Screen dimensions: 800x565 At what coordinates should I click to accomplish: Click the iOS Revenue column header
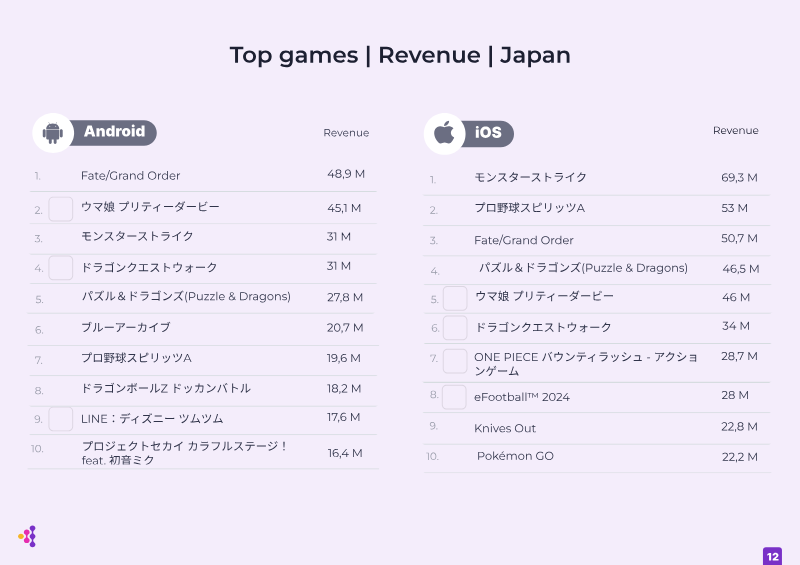pos(735,131)
